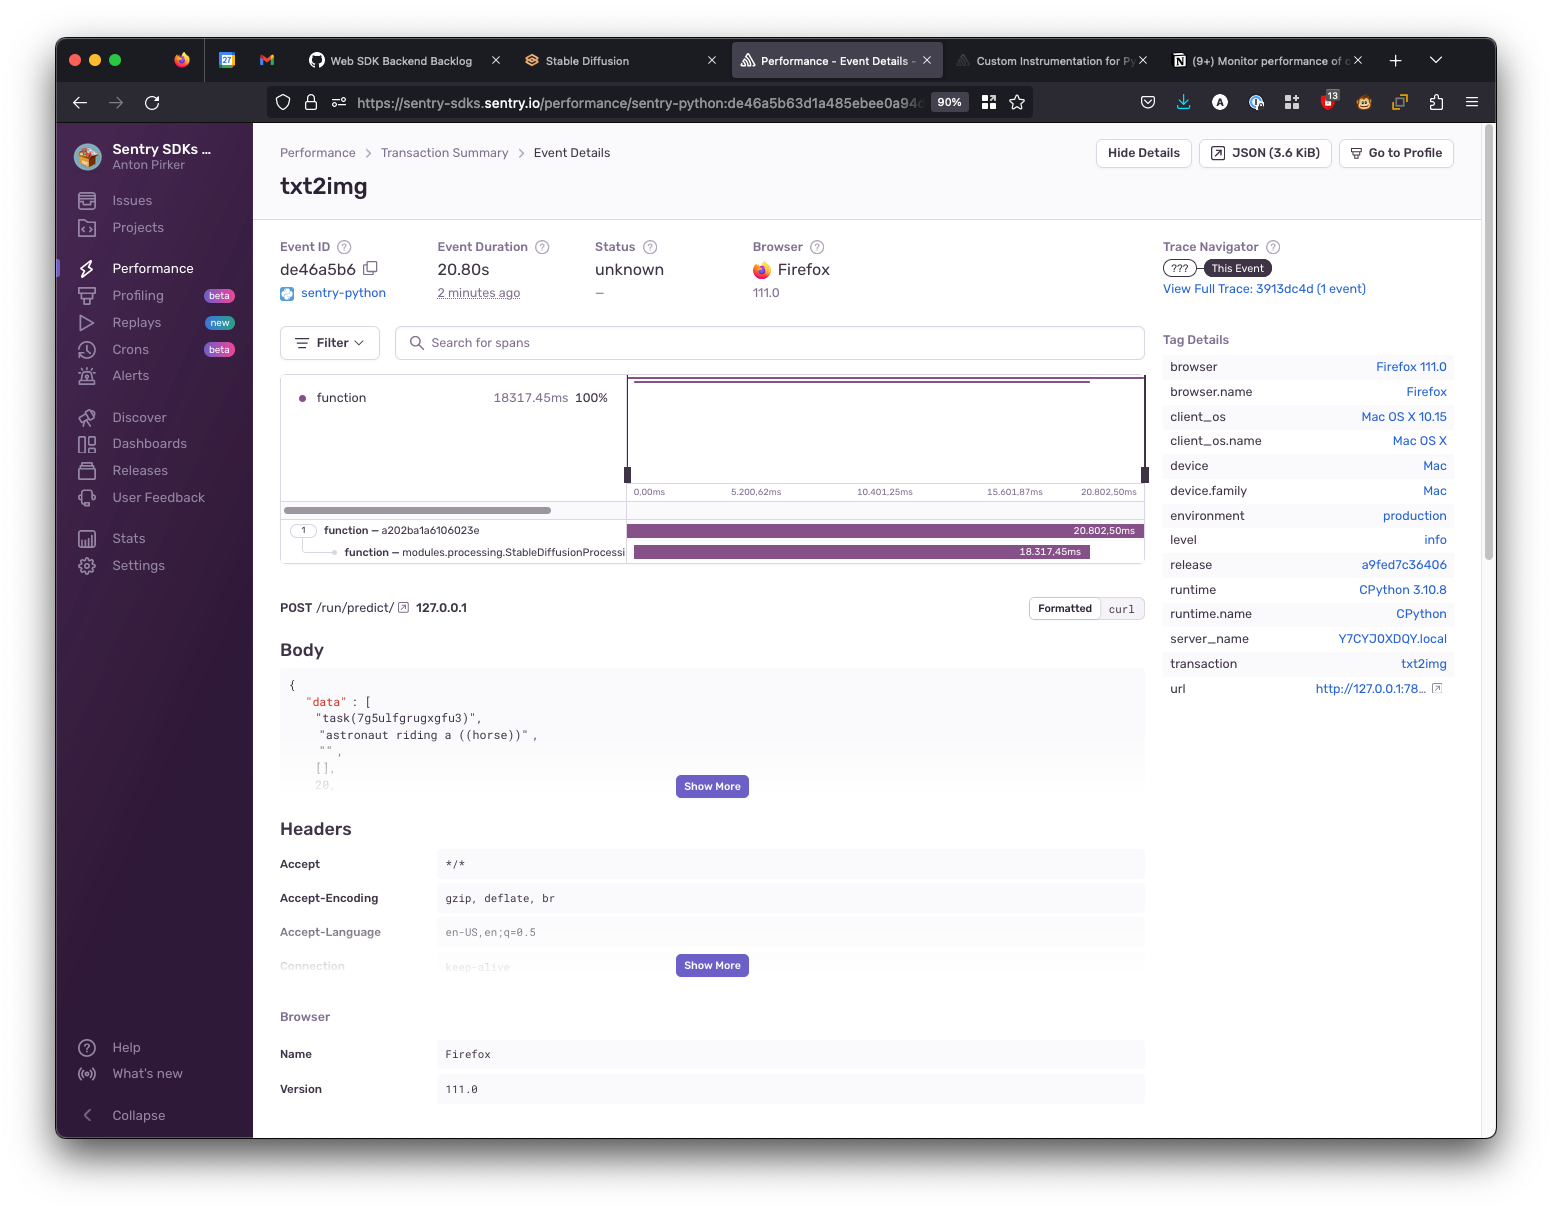Click Go to Profile button
The height and width of the screenshot is (1212, 1552).
[x=1396, y=153]
